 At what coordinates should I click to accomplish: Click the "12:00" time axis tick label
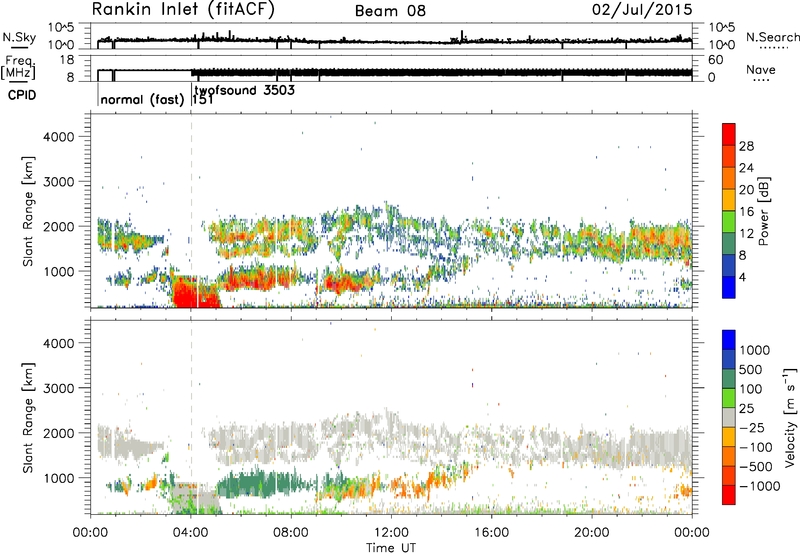391,532
